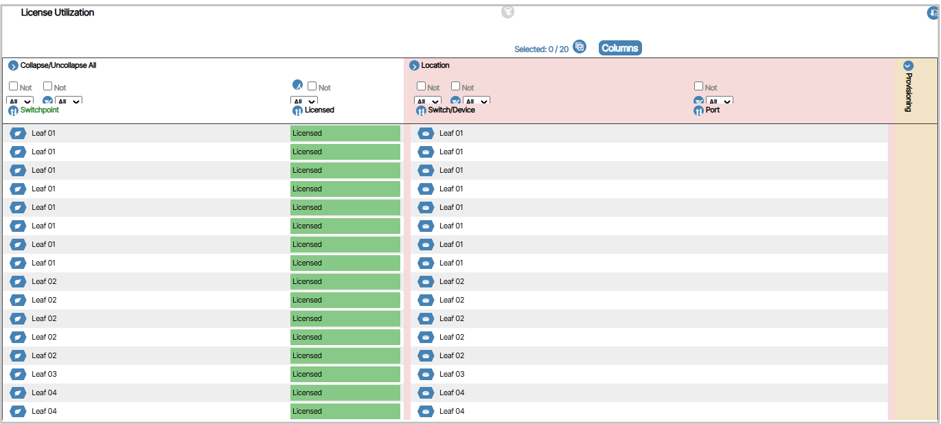Click the first Leaf 01 switchpoint row icon

coord(18,133)
